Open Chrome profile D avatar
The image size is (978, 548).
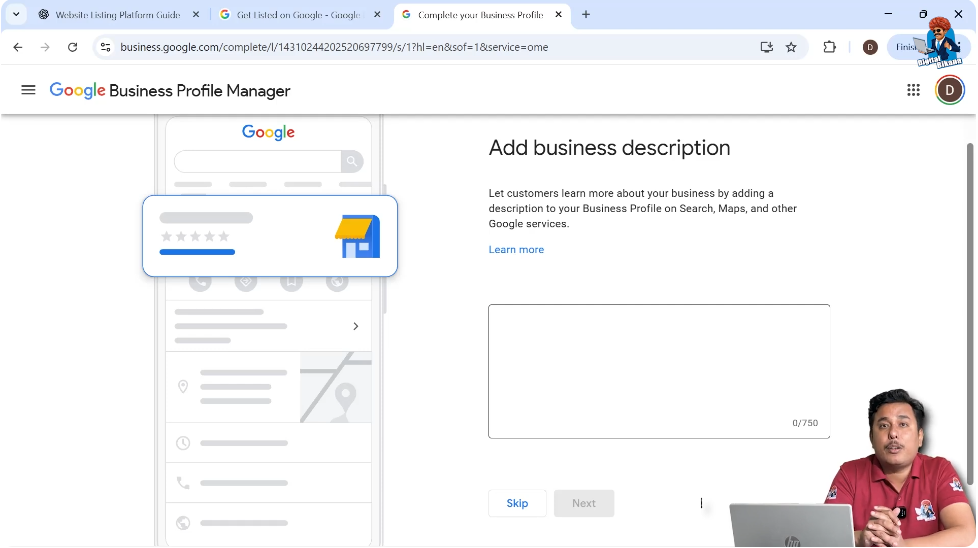[x=869, y=47]
